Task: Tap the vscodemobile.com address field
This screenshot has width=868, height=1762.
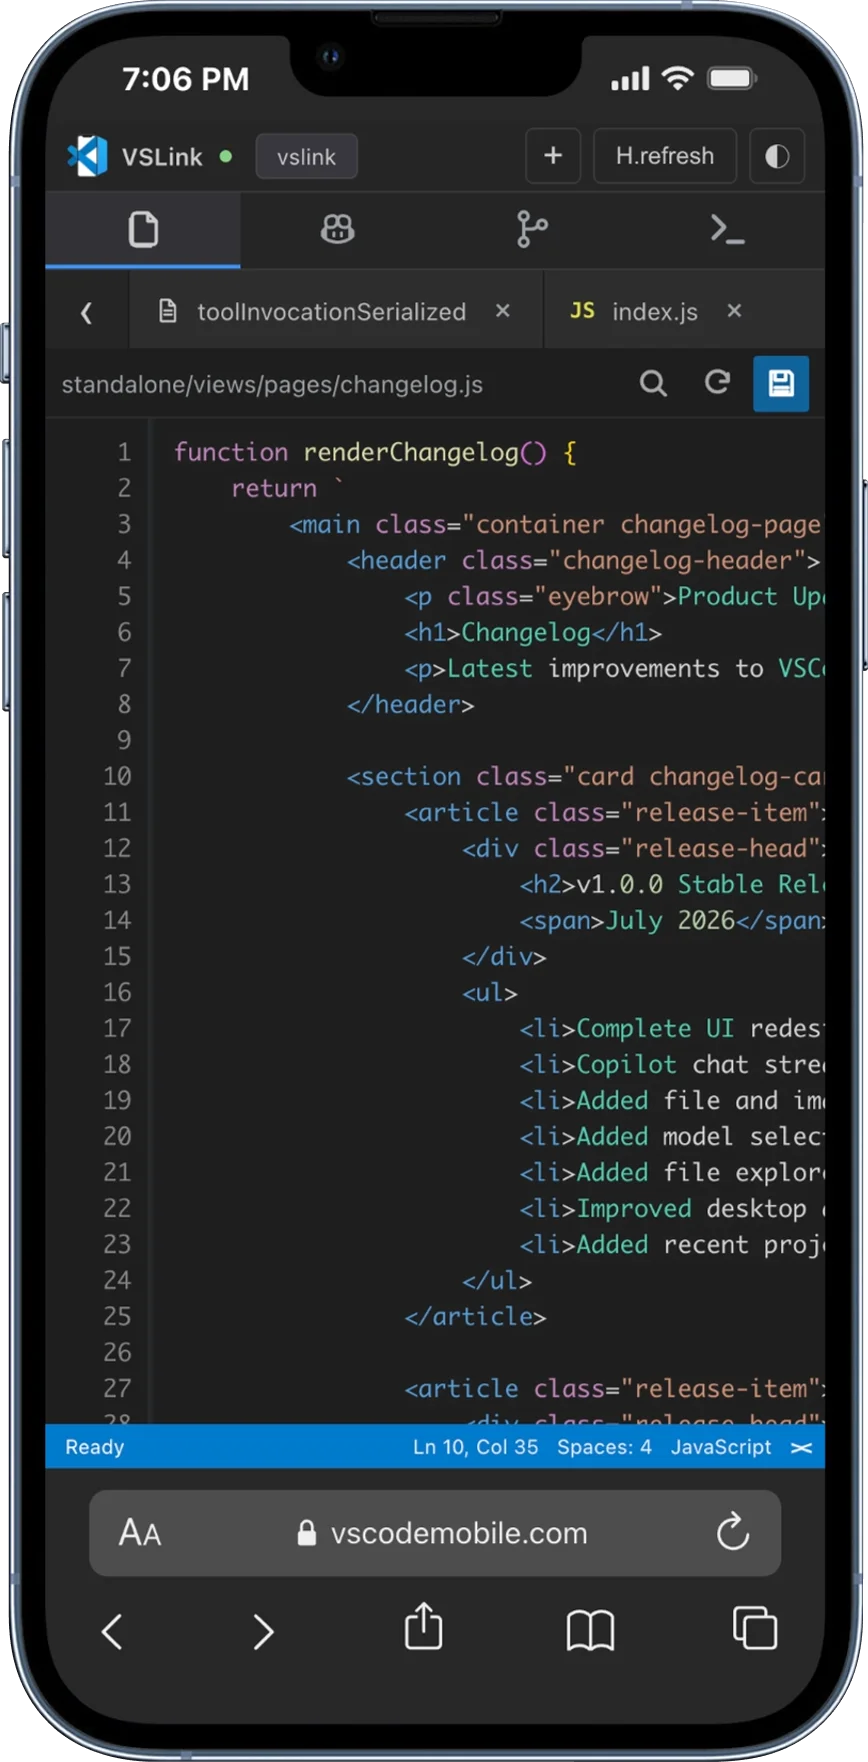Action: [441, 1533]
